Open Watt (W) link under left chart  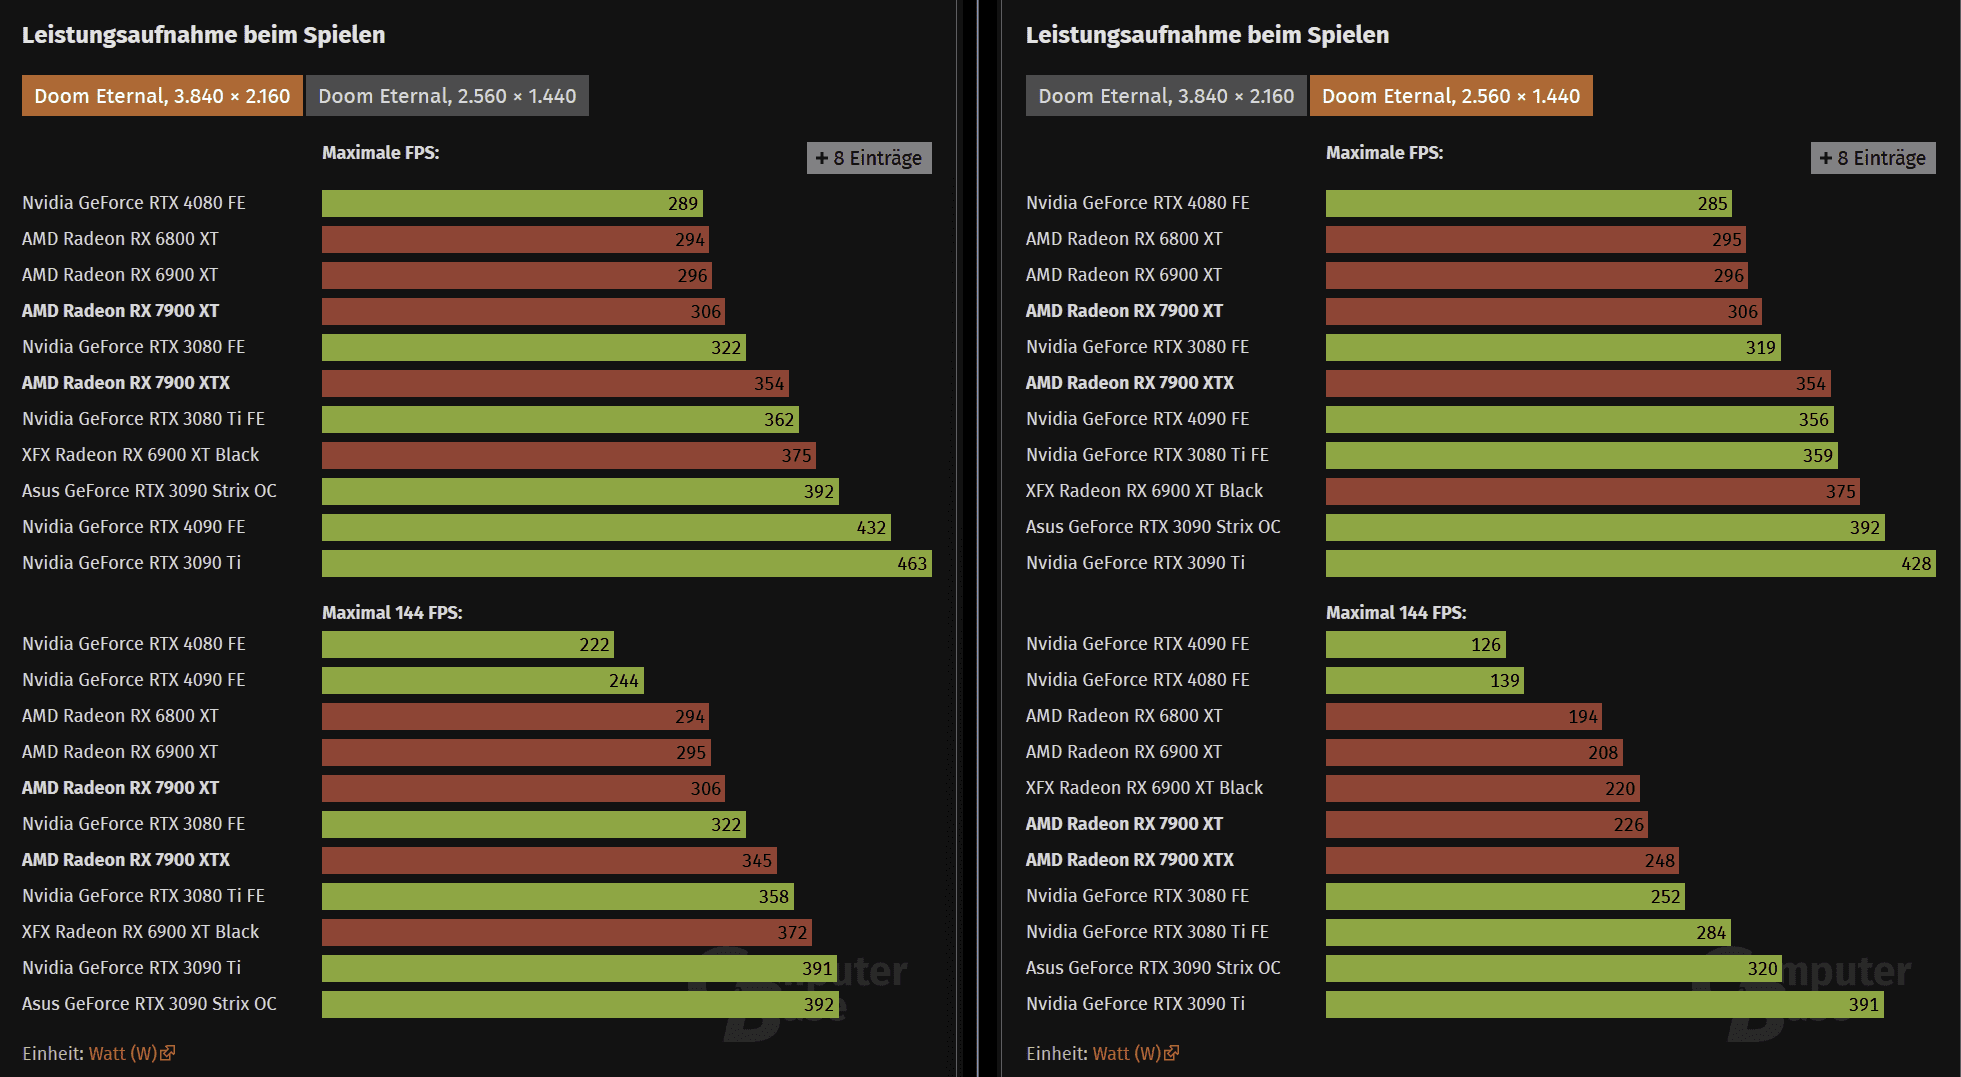pos(123,1053)
